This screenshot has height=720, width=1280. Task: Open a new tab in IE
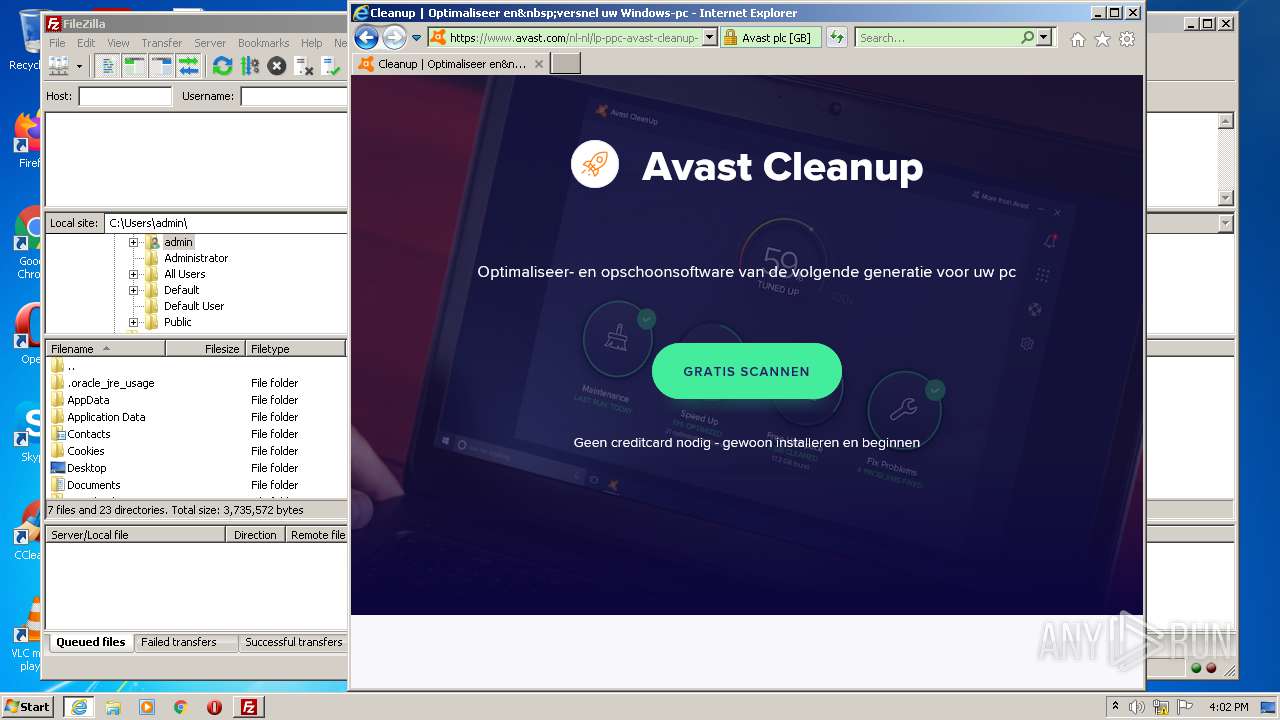click(x=565, y=63)
